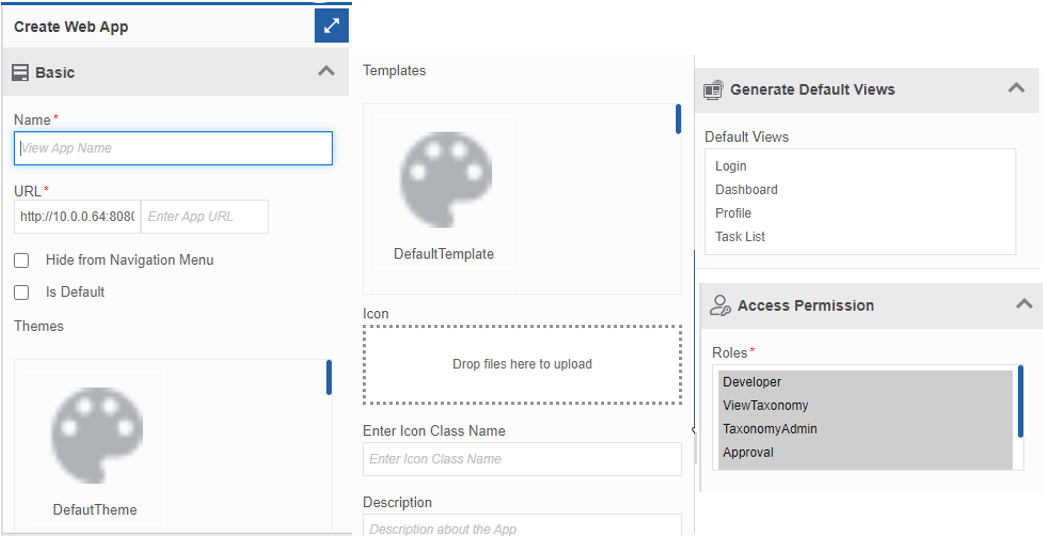This screenshot has height=543, width=1043.
Task: Collapse the Access Permission section
Action: click(x=1024, y=304)
